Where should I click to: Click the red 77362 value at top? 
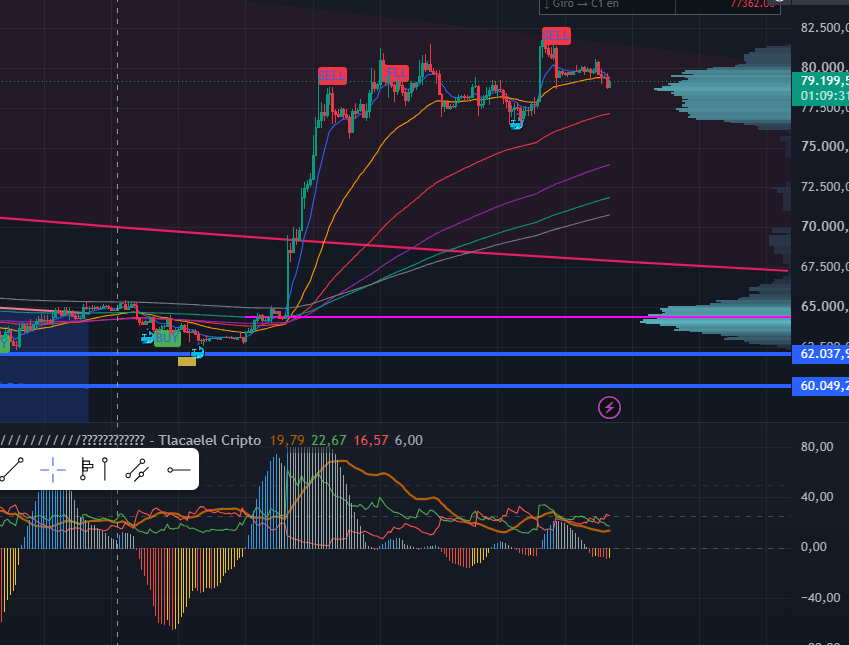pos(753,4)
